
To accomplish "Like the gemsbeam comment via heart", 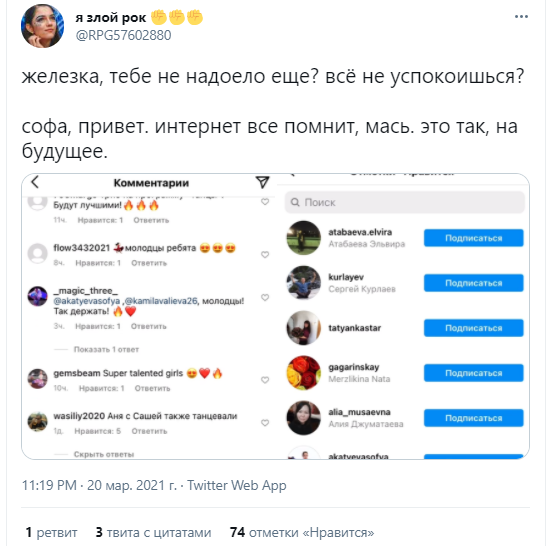I will (x=265, y=380).
